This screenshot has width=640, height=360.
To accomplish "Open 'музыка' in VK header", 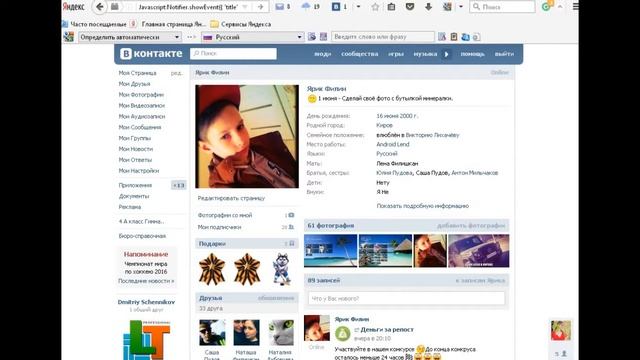I will click(425, 54).
